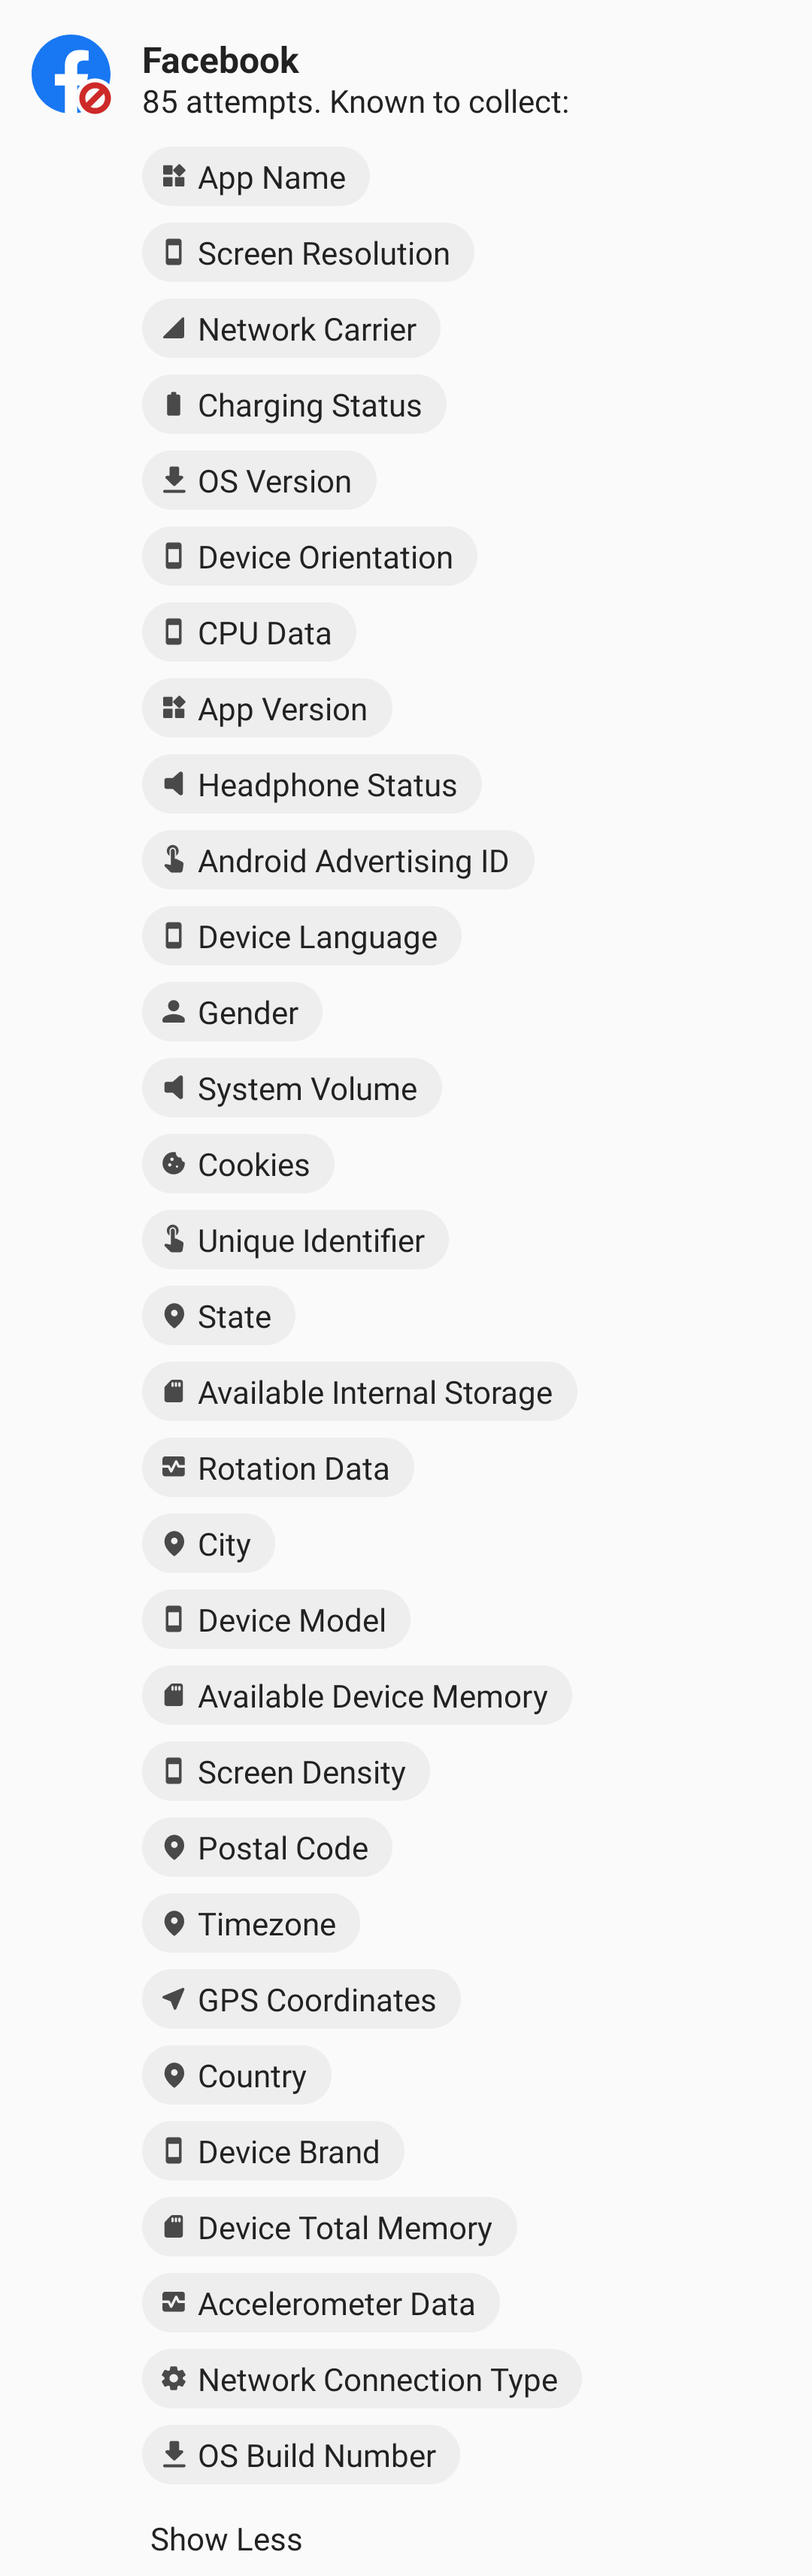This screenshot has height=2576, width=812.
Task: Click the Facebook title text
Action: [220, 61]
